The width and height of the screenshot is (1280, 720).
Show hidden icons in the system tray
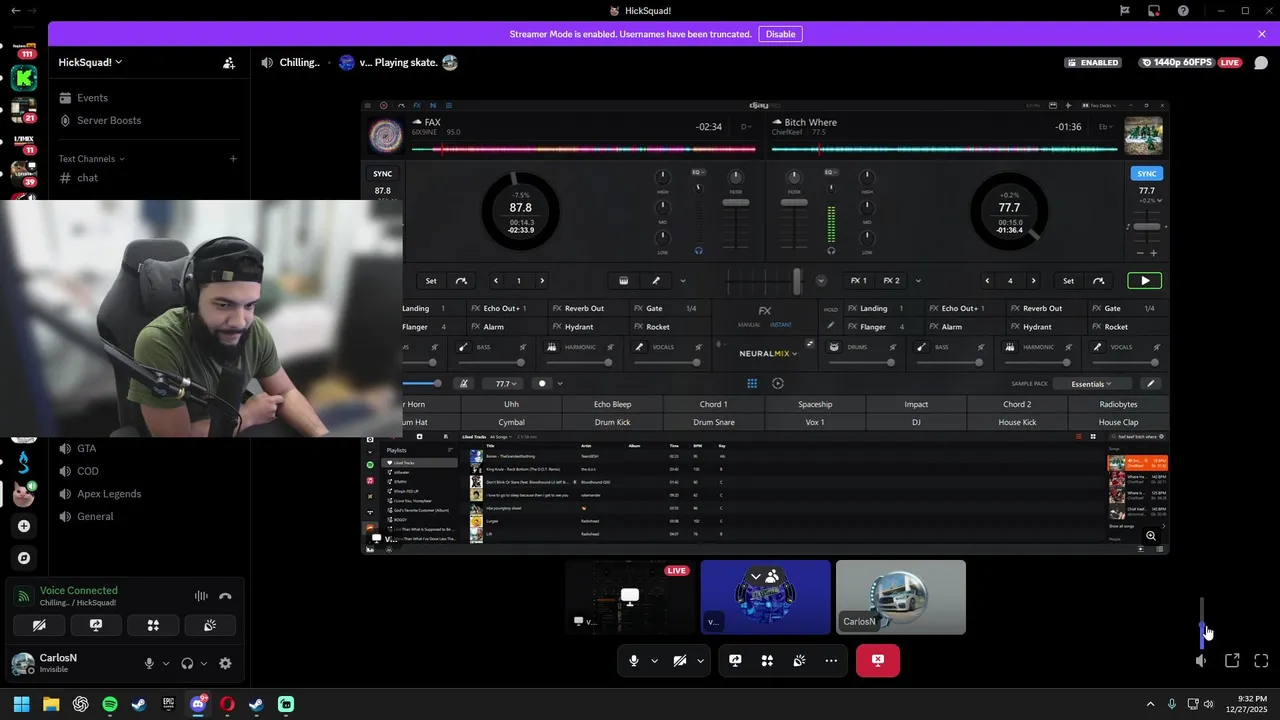(x=1150, y=704)
